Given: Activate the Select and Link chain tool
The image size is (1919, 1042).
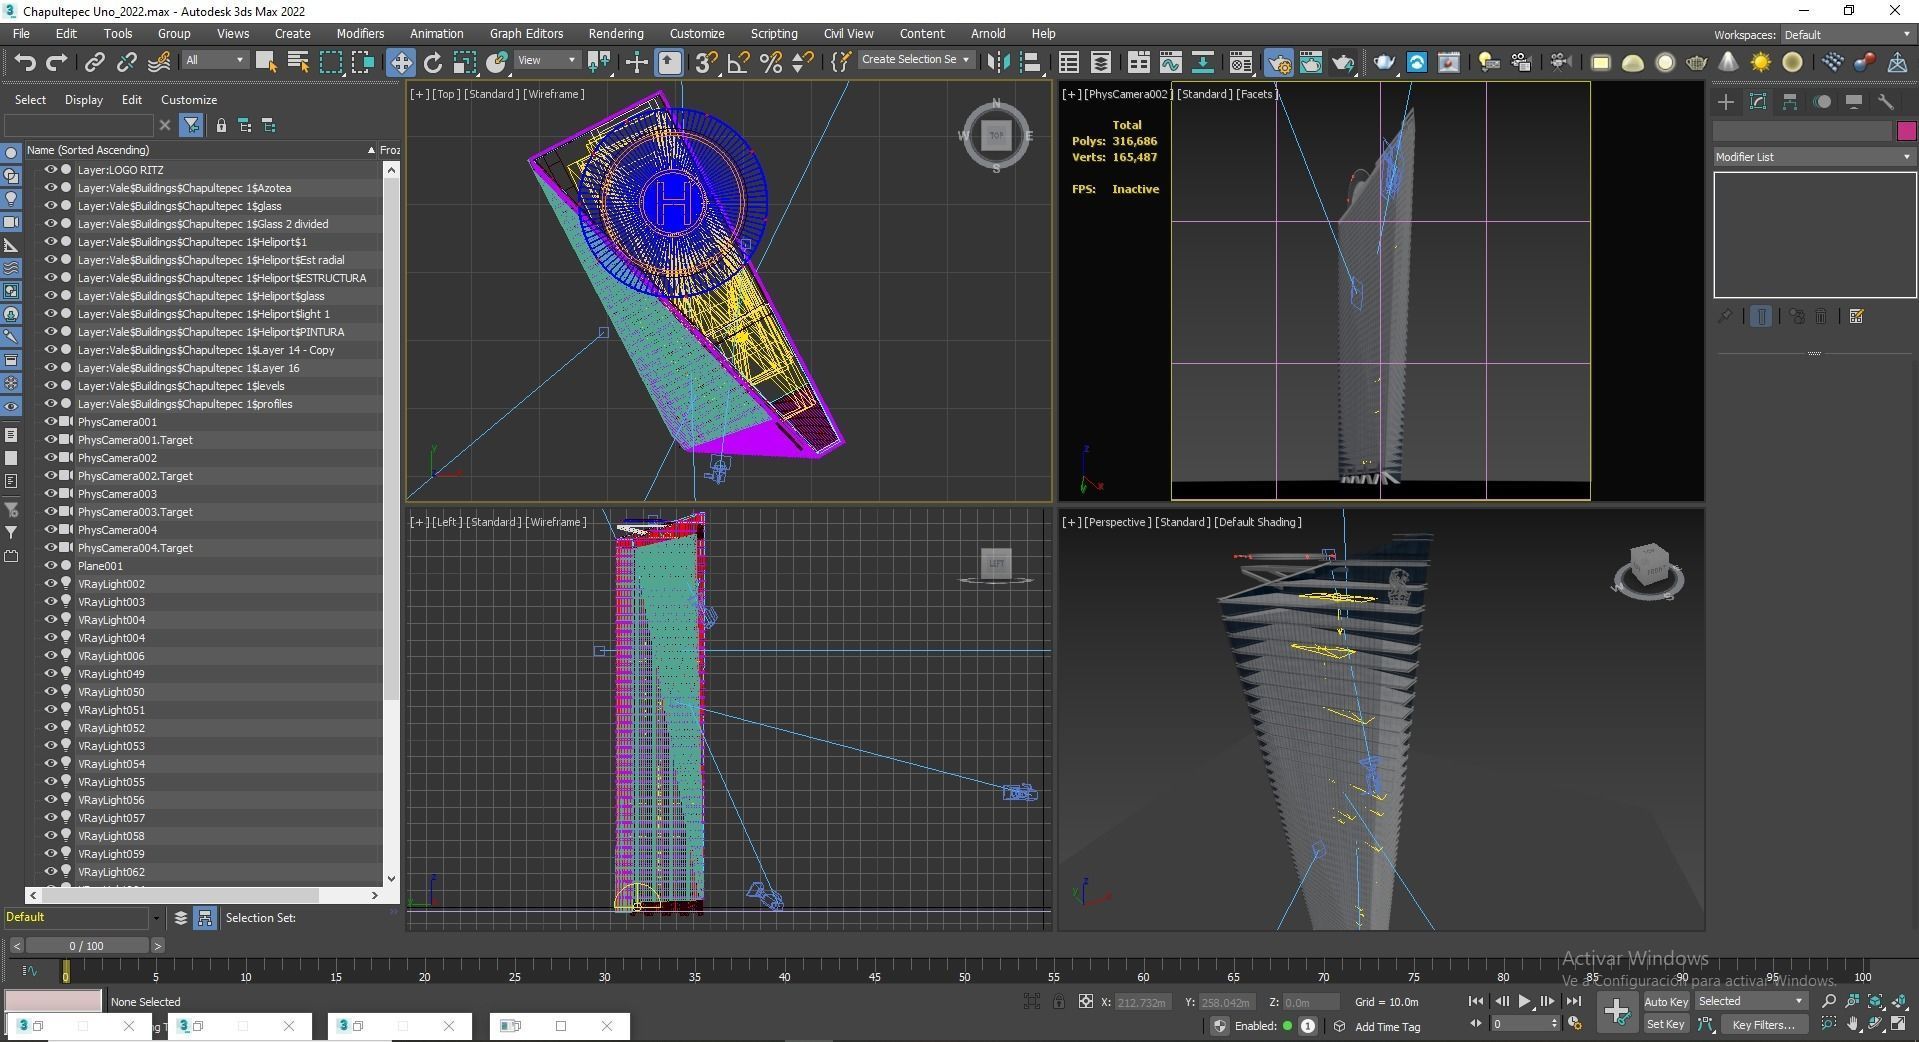Looking at the screenshot, I should 94,62.
